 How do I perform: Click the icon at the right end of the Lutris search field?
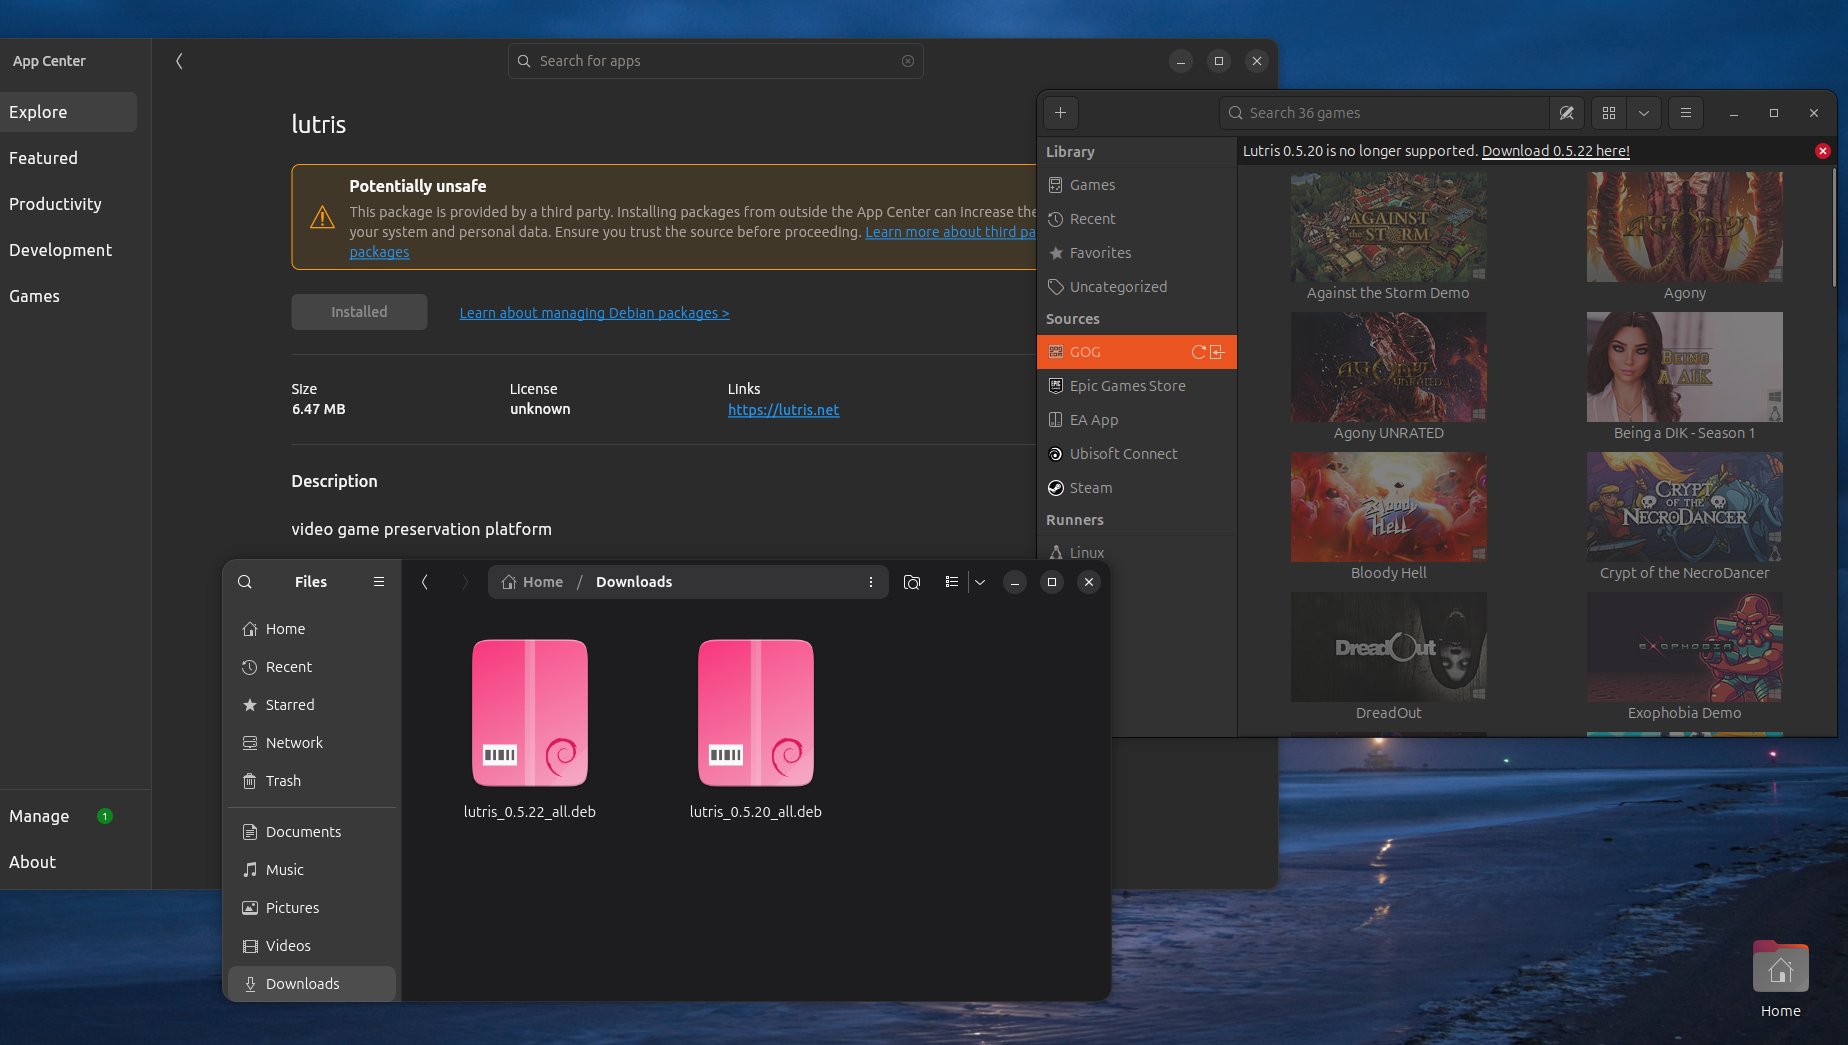click(1566, 113)
